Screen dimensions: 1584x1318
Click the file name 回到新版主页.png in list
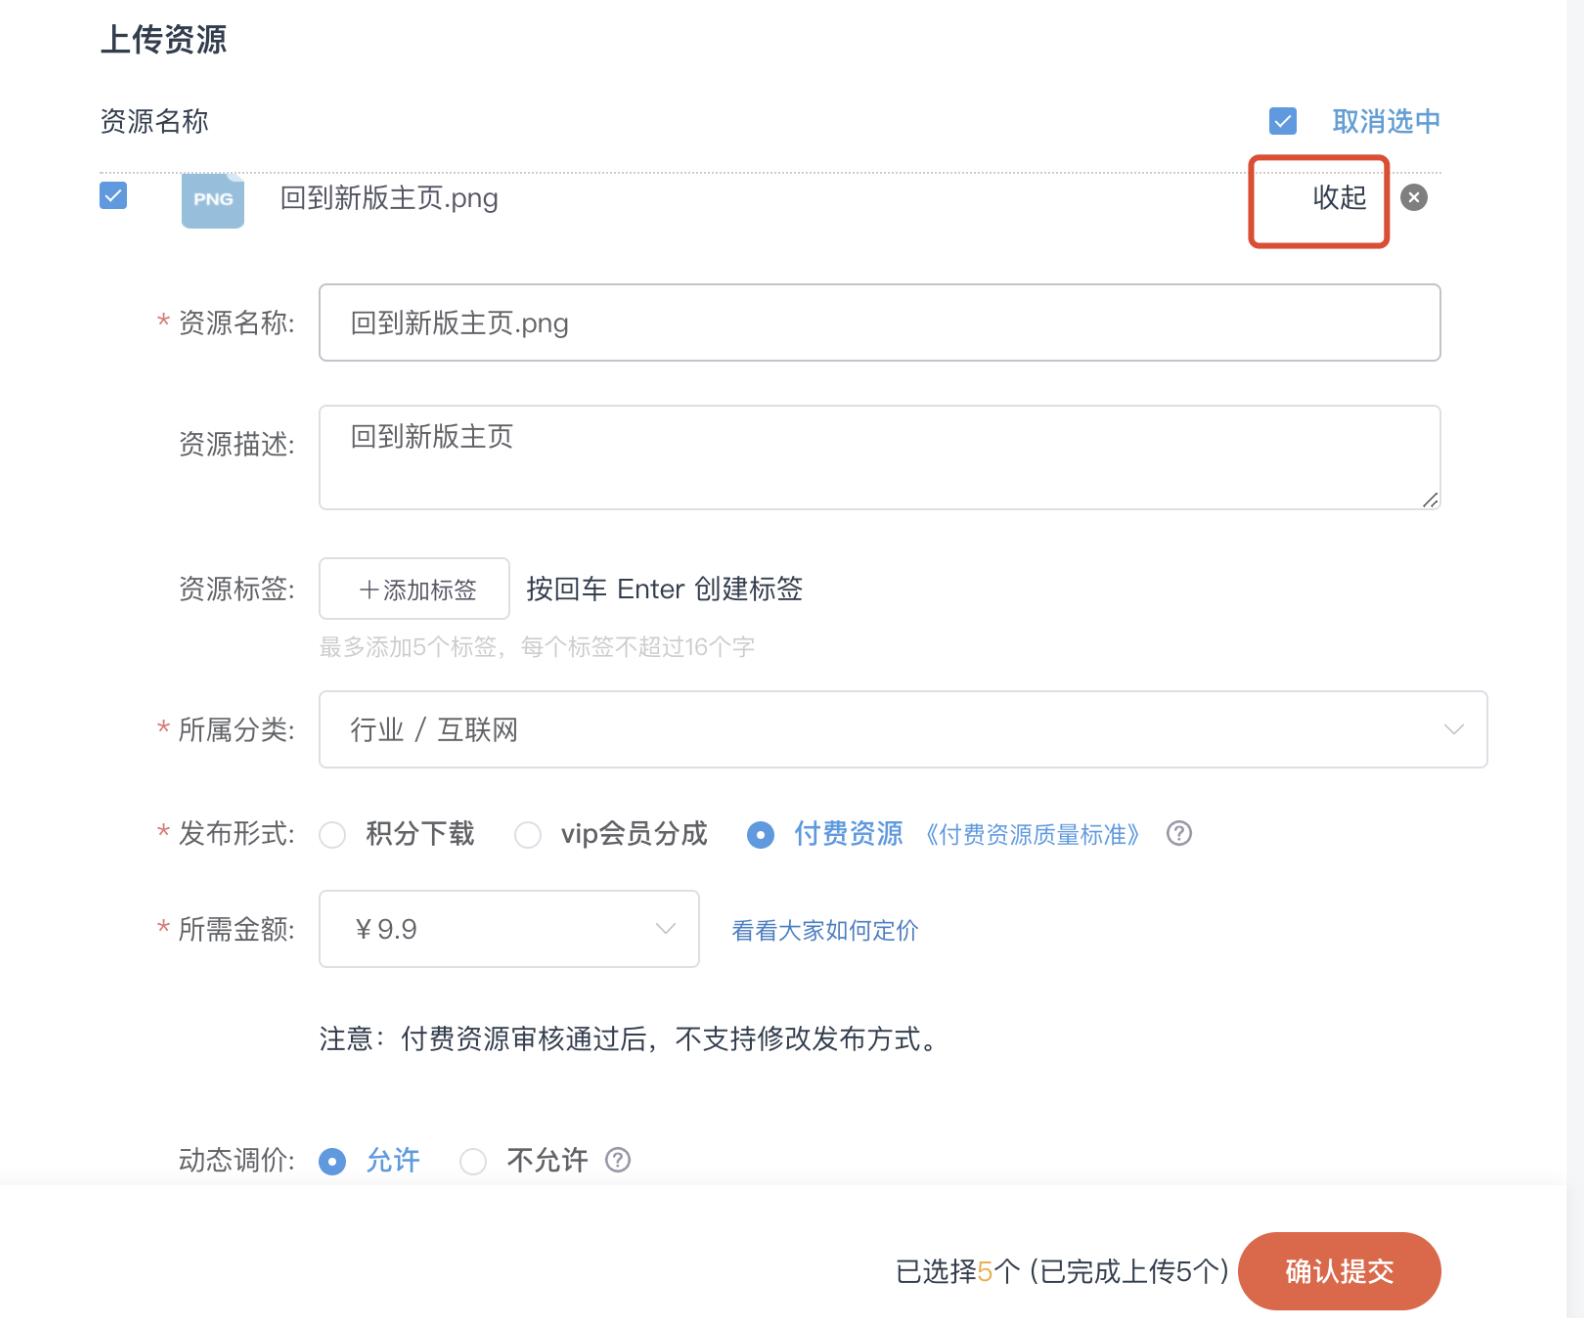pyautogui.click(x=389, y=198)
